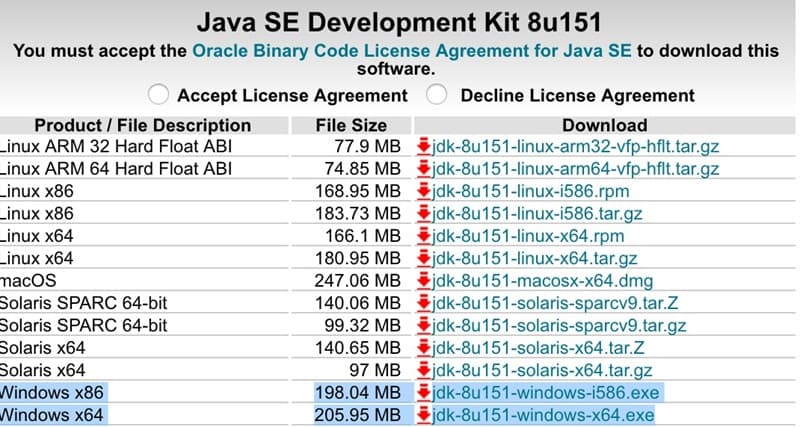Screen dimensions: 800x427
Task: Click the Product / File Description column header
Action: tap(143, 125)
